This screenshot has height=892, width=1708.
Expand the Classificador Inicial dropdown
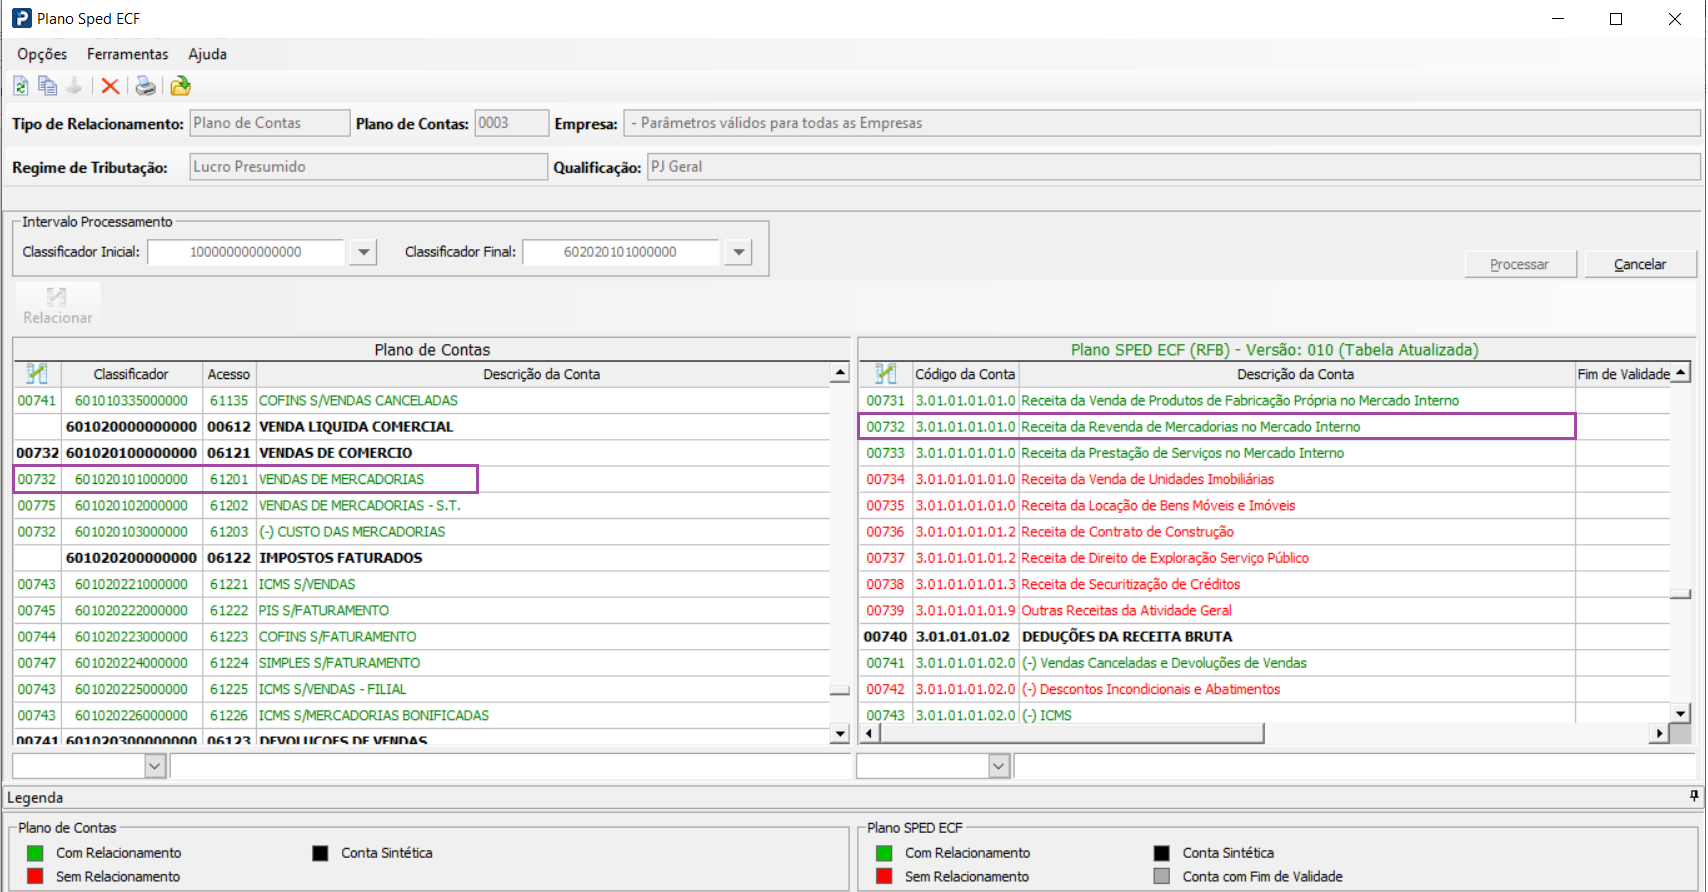pos(363,252)
